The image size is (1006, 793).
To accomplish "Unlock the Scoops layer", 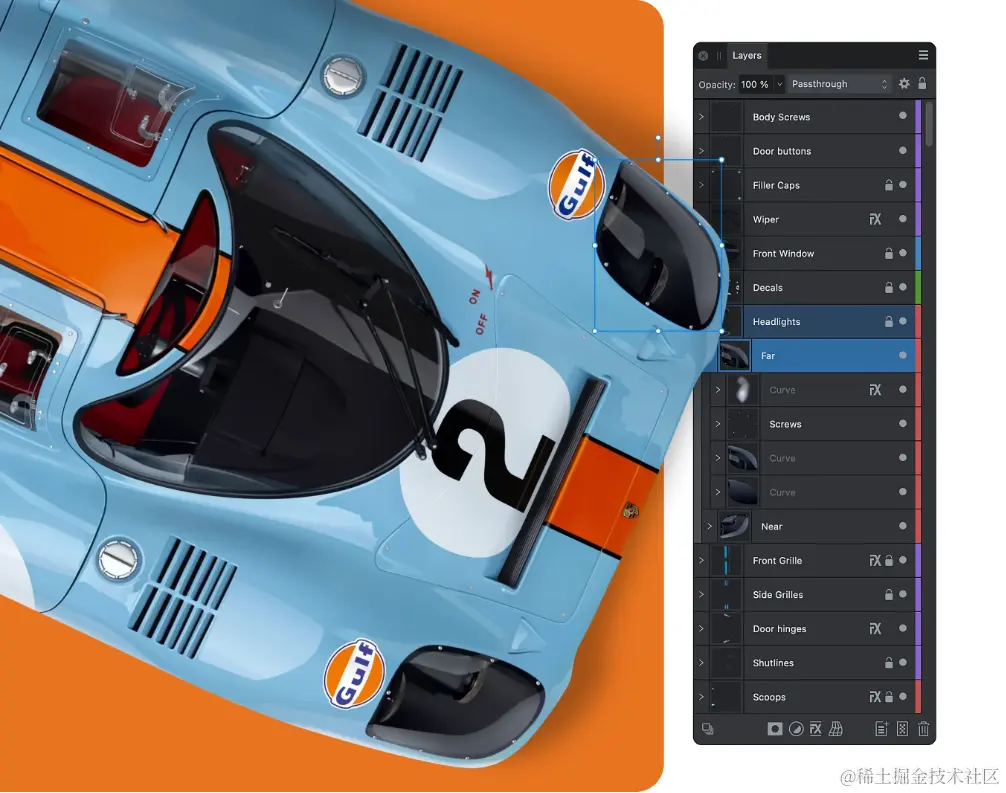I will point(889,697).
